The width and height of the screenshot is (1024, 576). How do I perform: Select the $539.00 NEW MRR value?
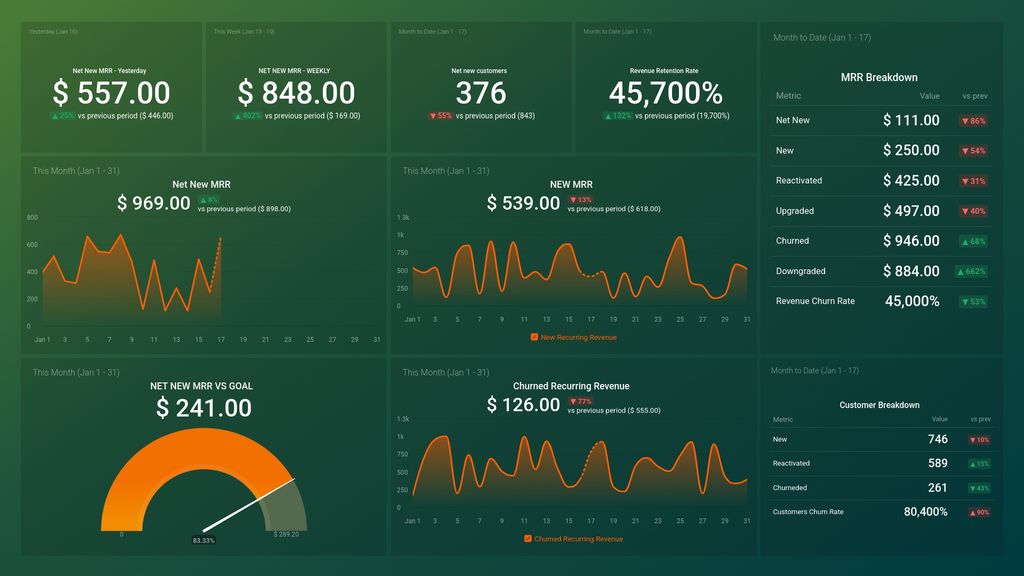point(523,203)
